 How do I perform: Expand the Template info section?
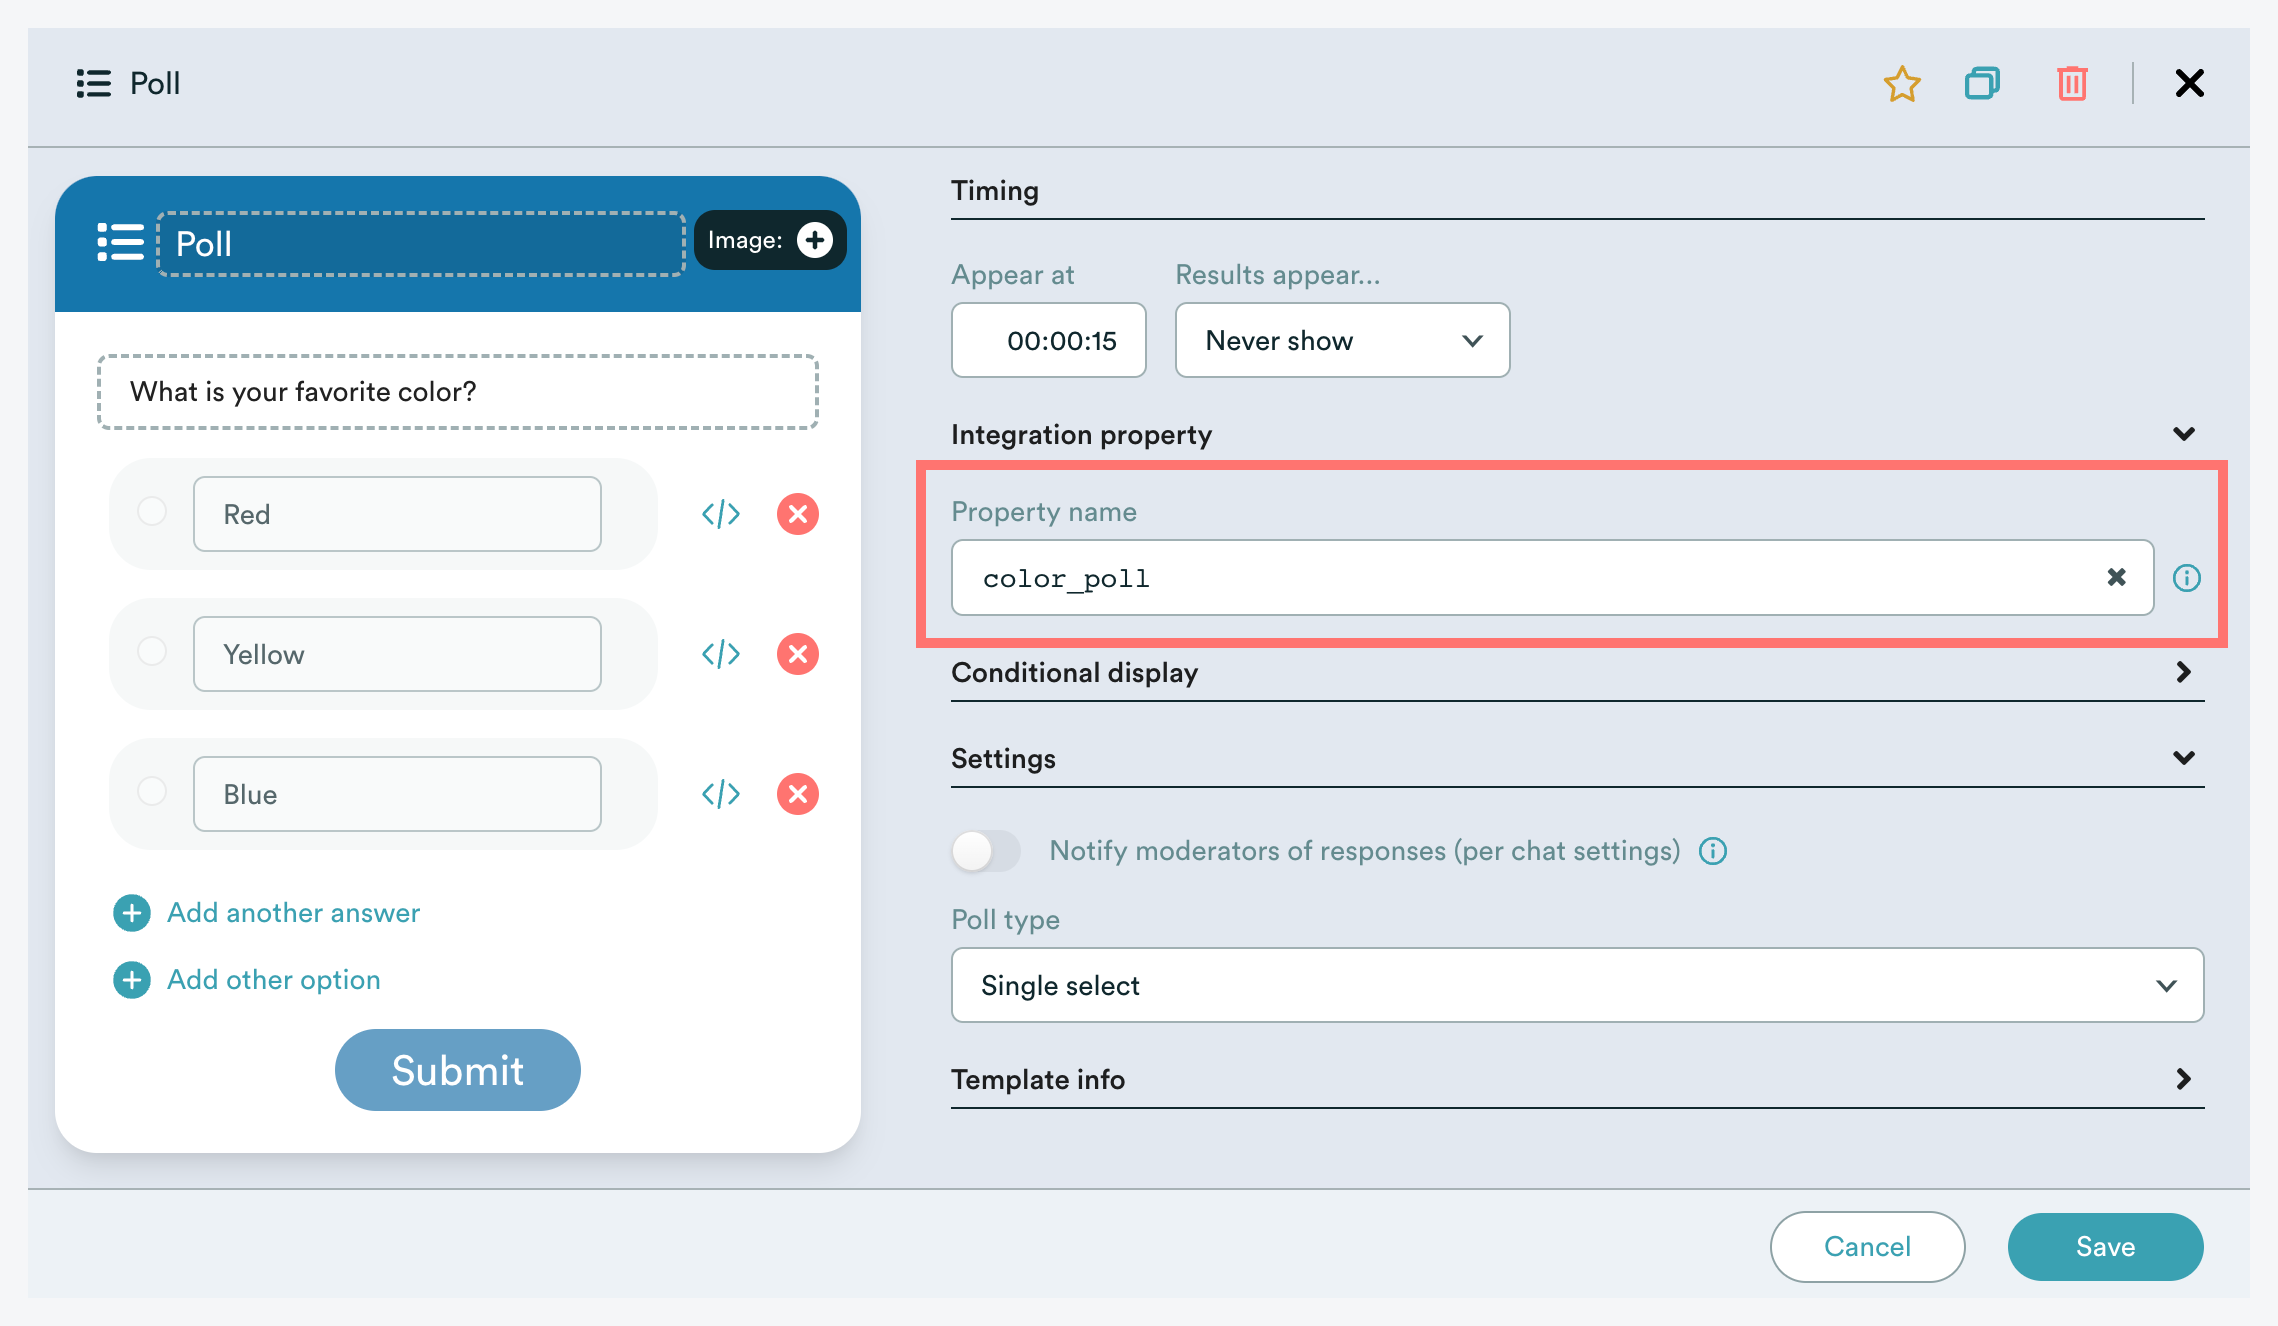[x=2183, y=1079]
